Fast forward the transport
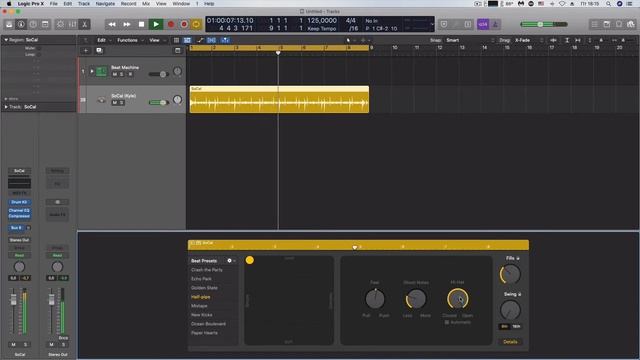Image resolution: width=640 pixels, height=360 pixels. (127, 24)
